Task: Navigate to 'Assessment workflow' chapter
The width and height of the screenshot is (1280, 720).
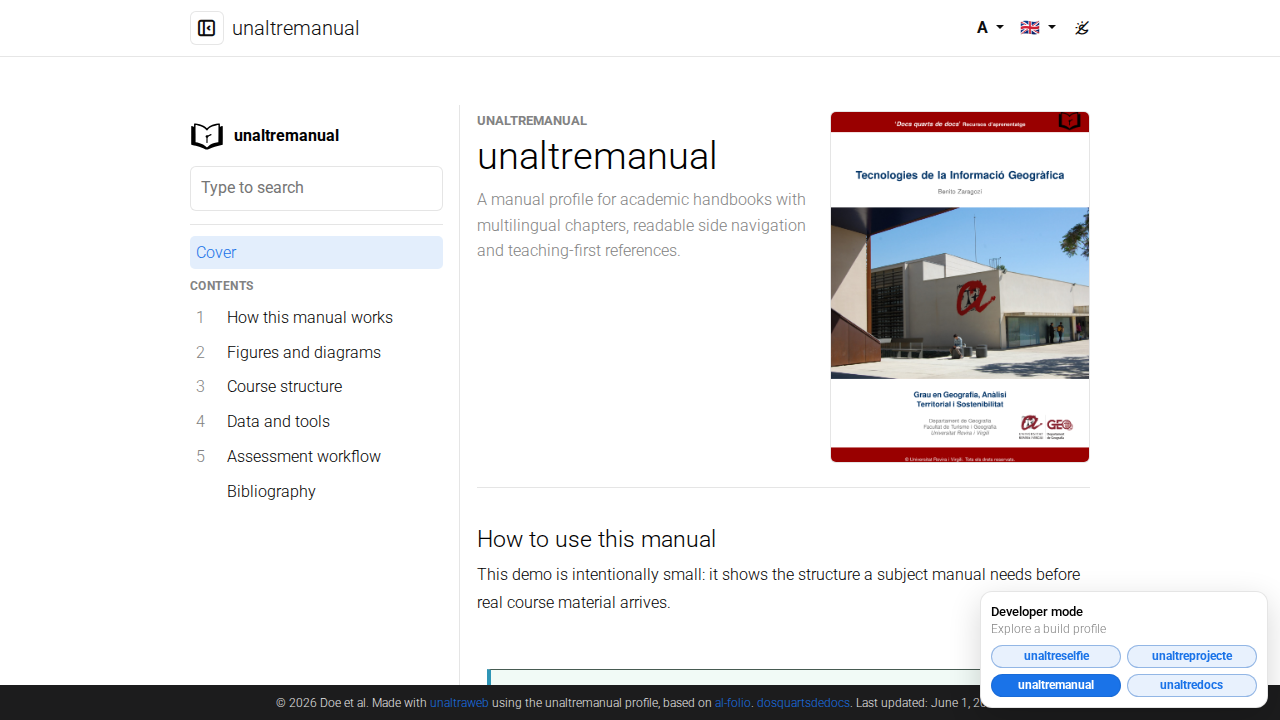Action: pos(304,457)
